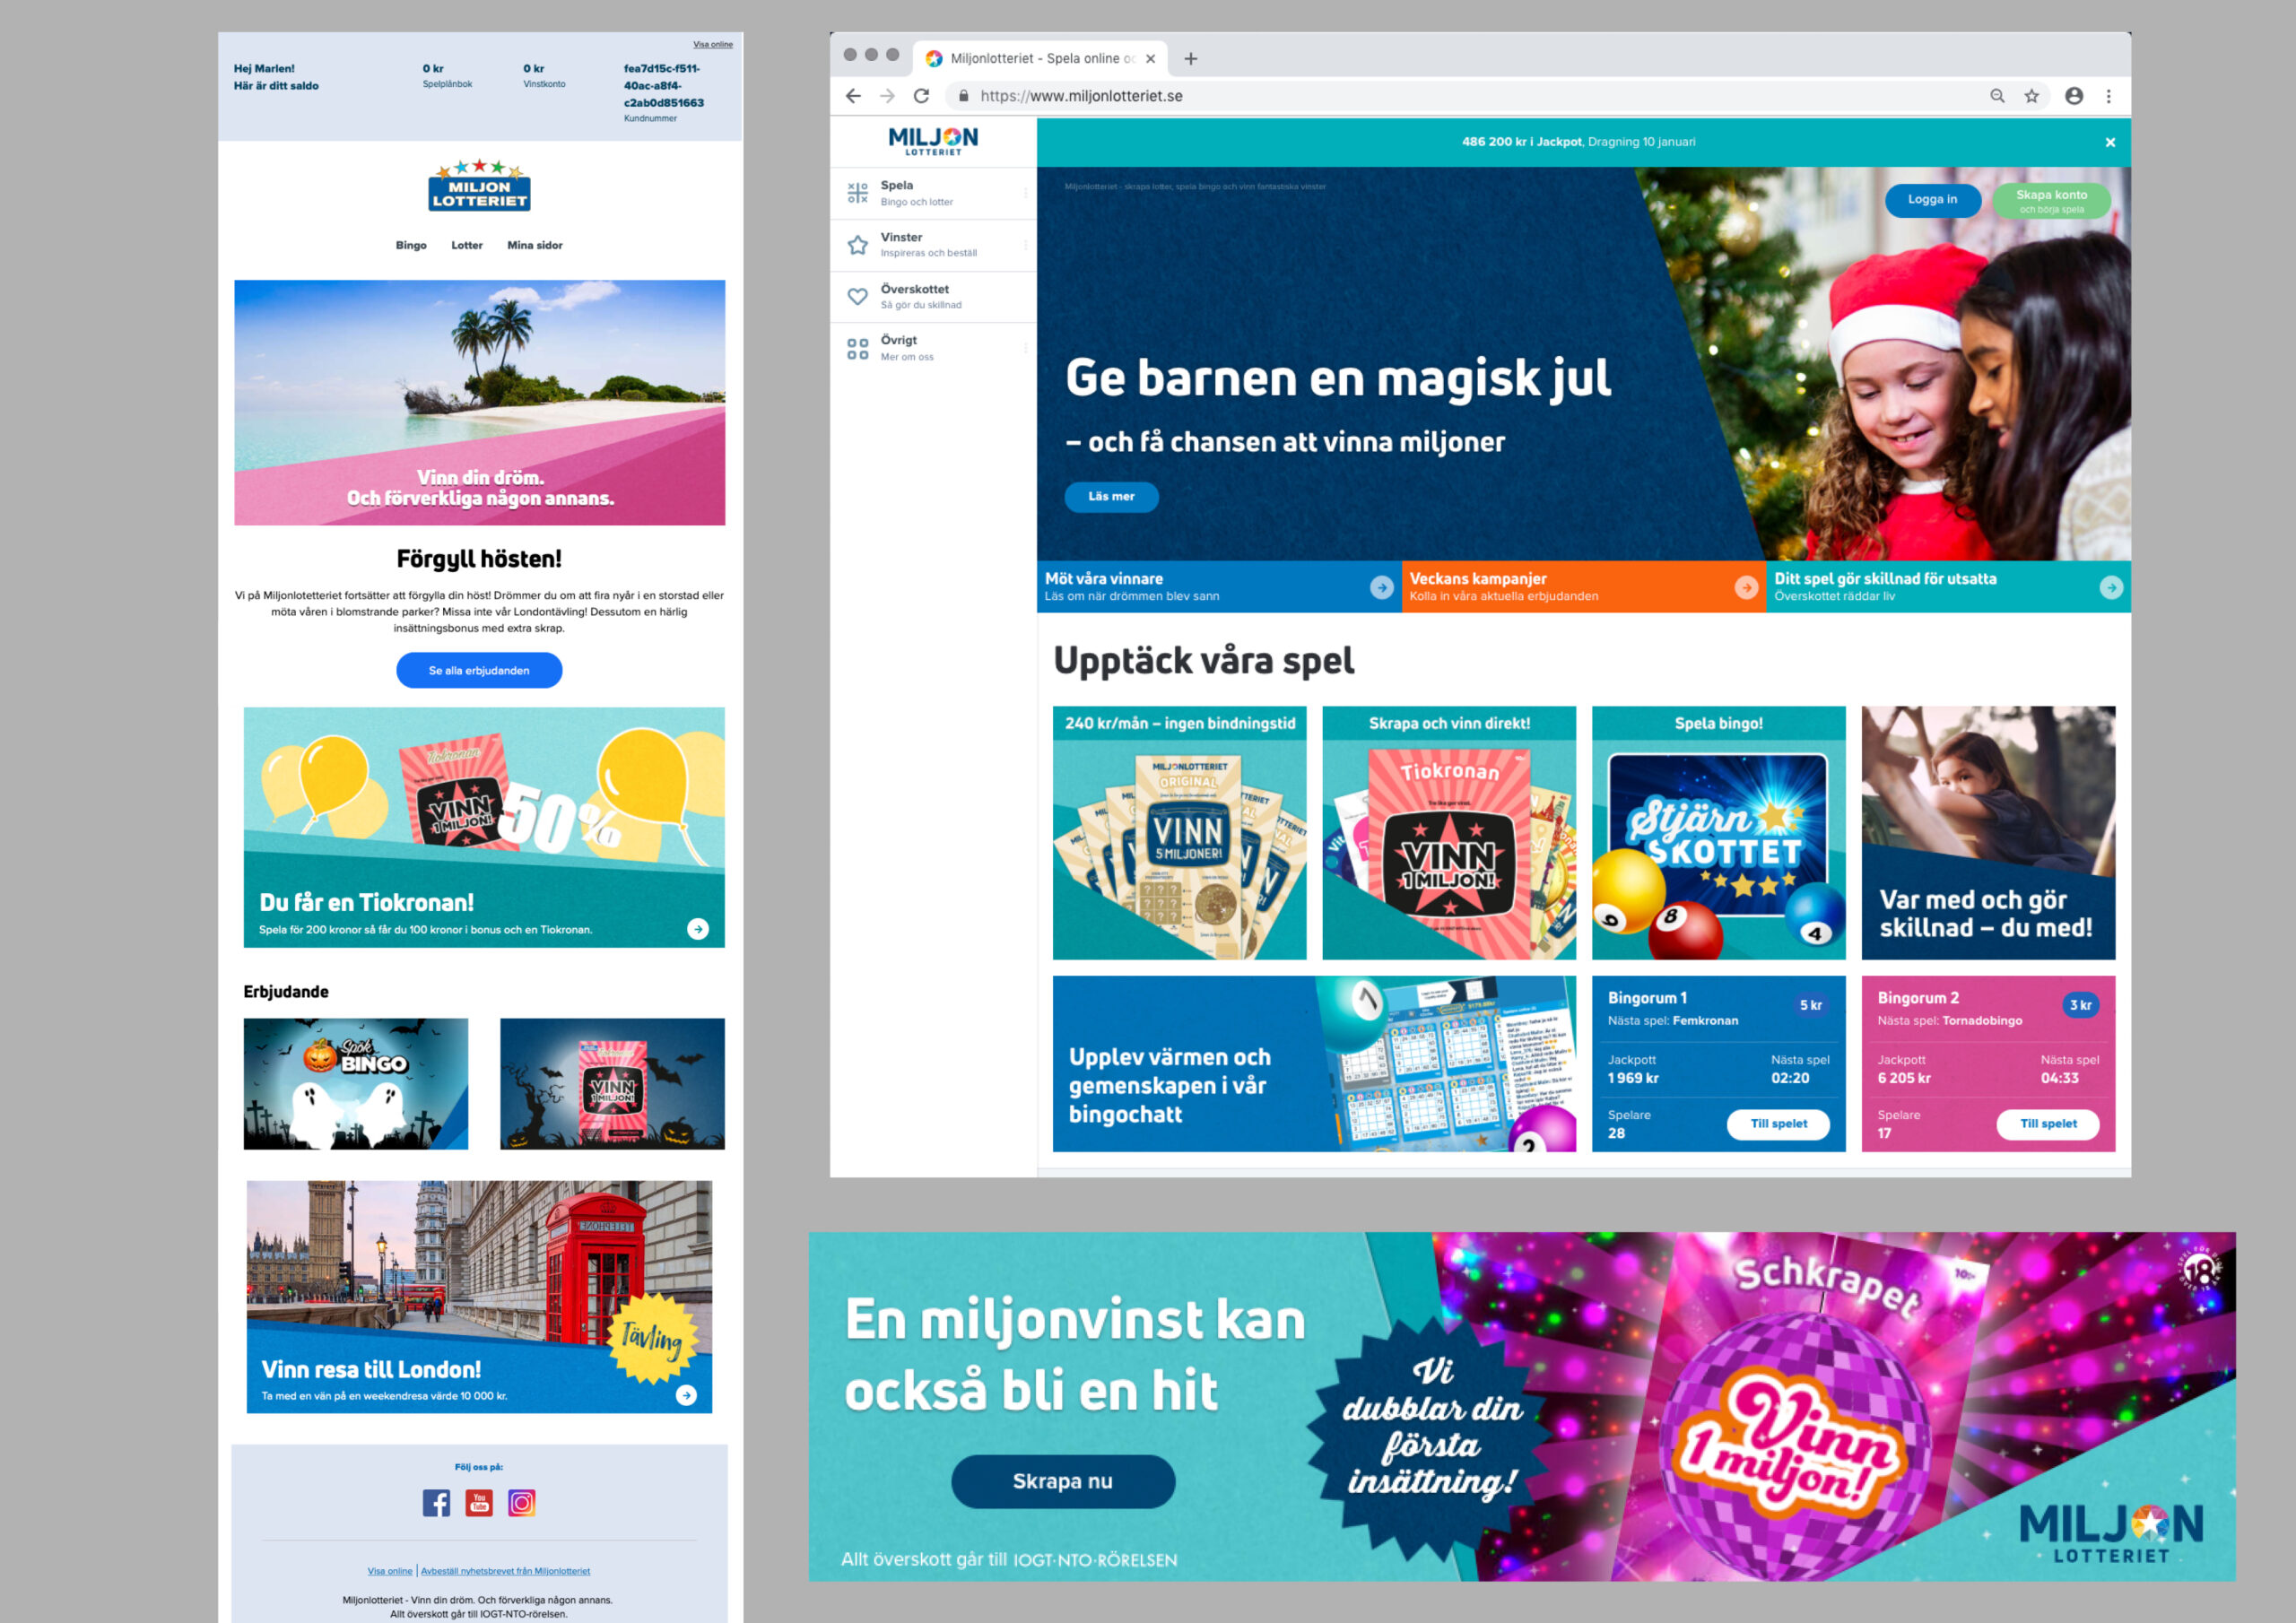2296x1623 pixels.
Task: Click Till spelet for Bingorum 1
Action: pos(1778,1124)
